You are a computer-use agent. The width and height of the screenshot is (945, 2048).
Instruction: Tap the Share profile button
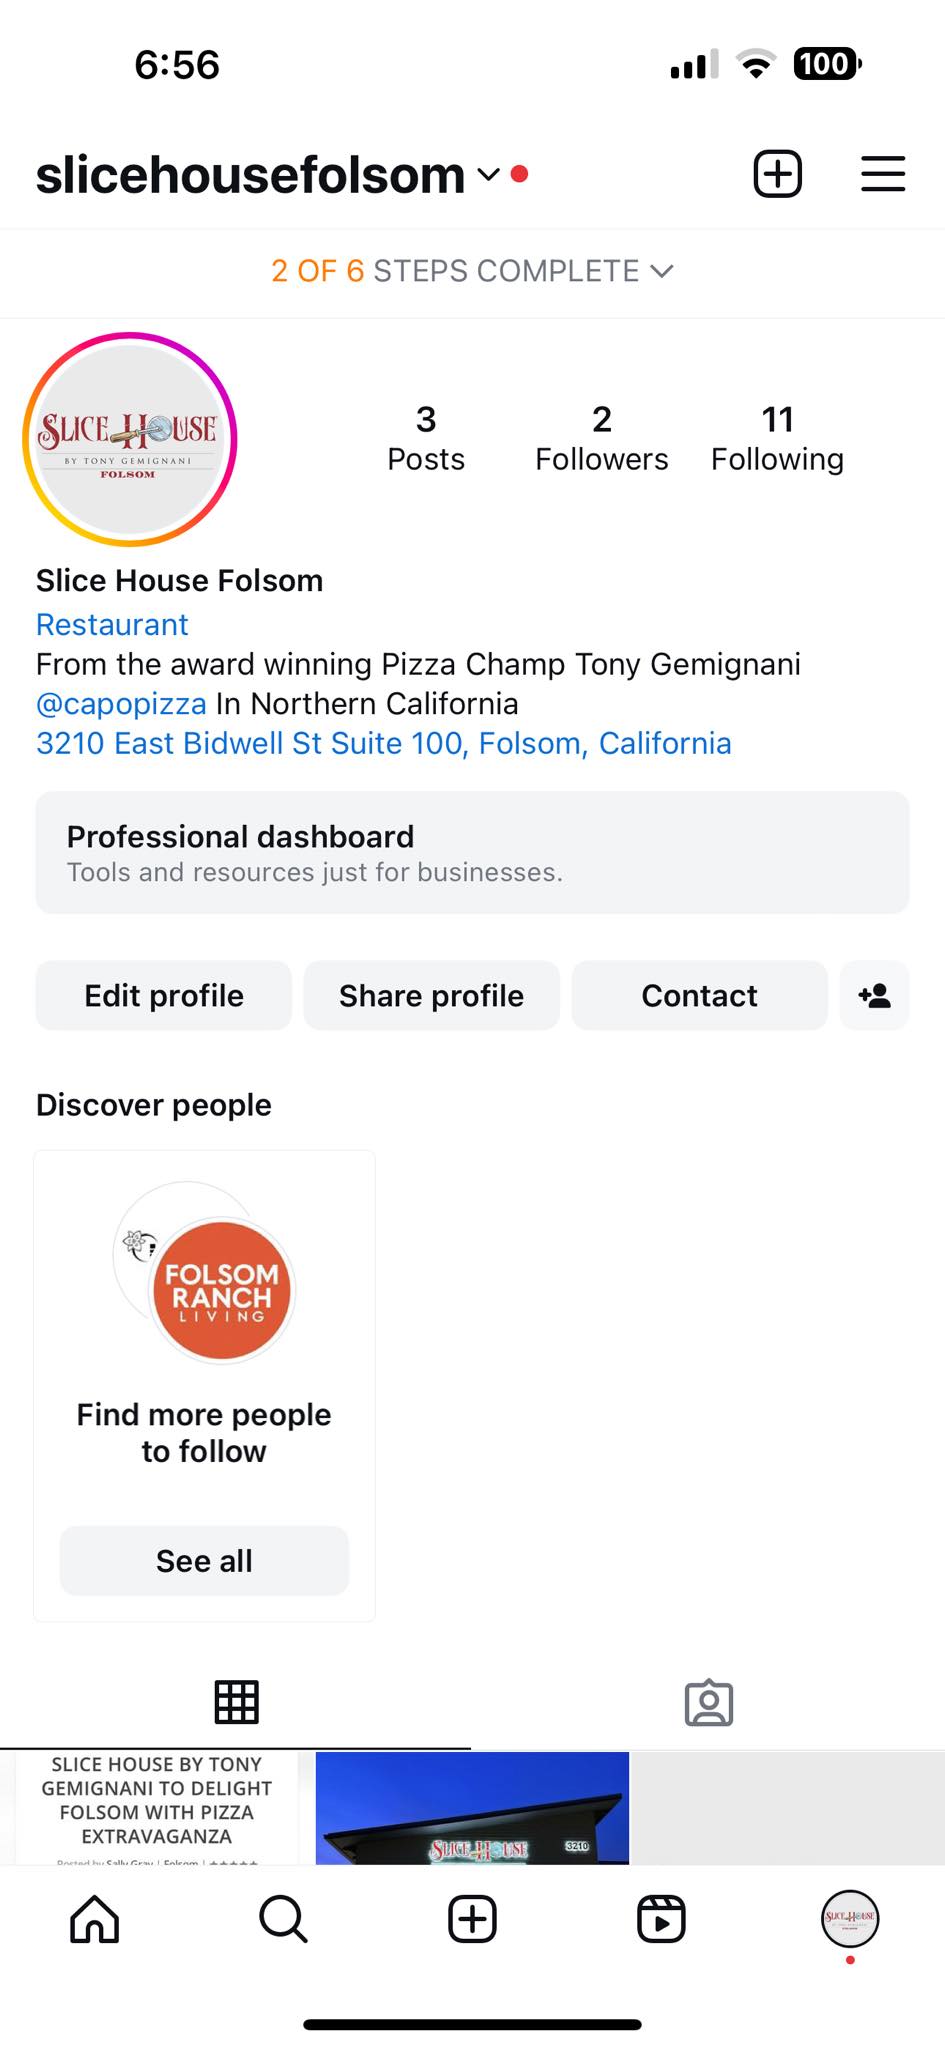[x=432, y=995]
